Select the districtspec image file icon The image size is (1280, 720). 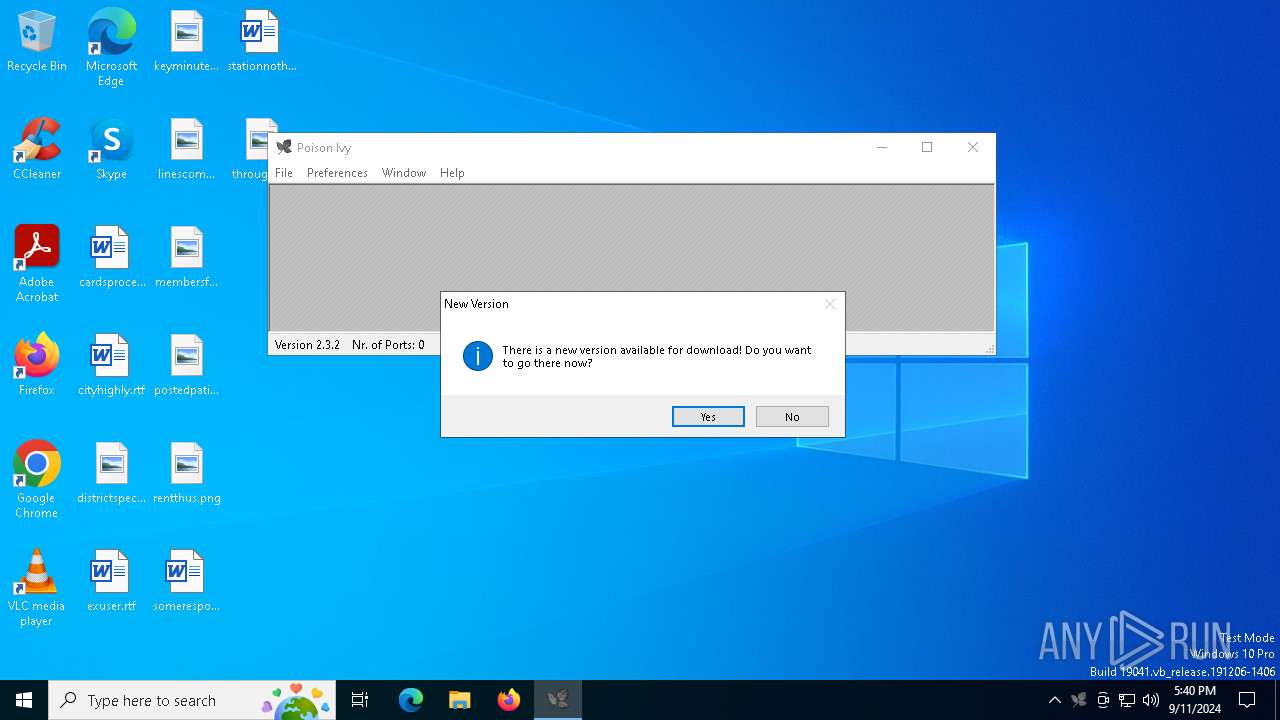(x=112, y=473)
